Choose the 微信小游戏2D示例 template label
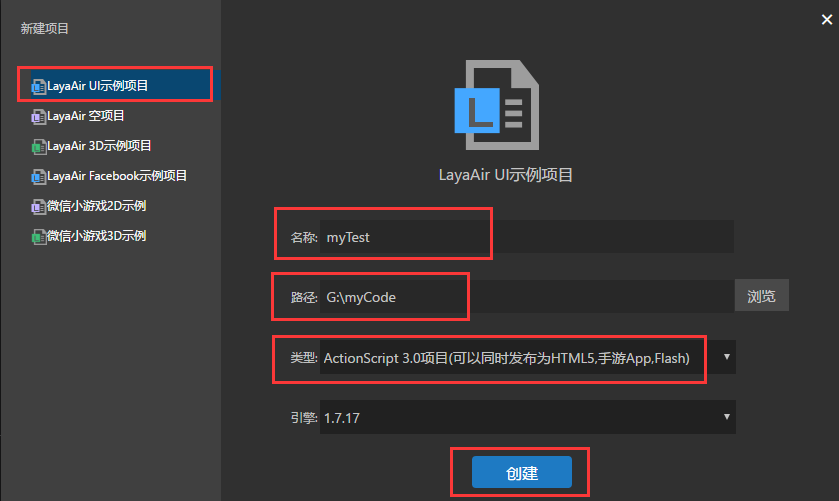This screenshot has height=501, width=839. point(96,206)
